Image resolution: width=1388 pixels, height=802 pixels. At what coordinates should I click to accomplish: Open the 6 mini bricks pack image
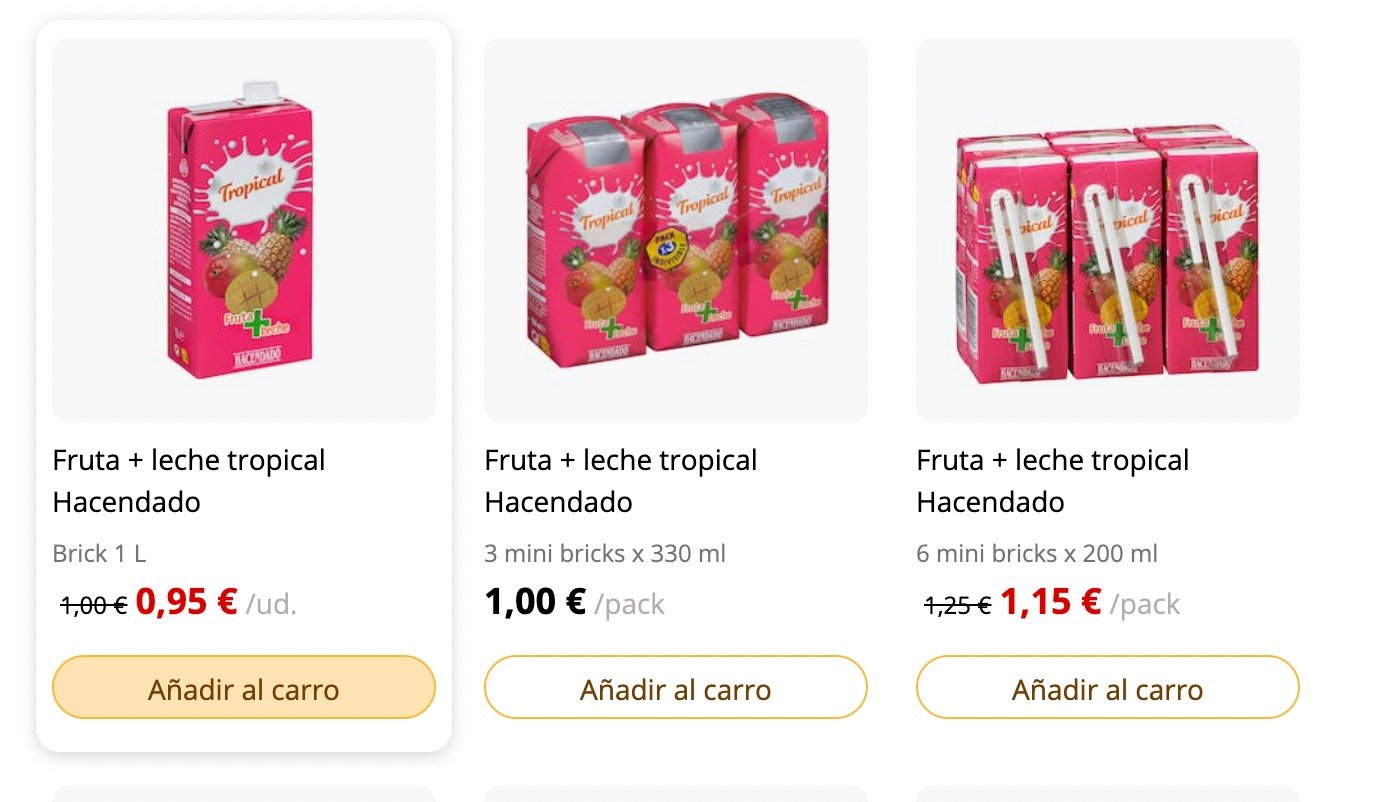coord(1108,230)
